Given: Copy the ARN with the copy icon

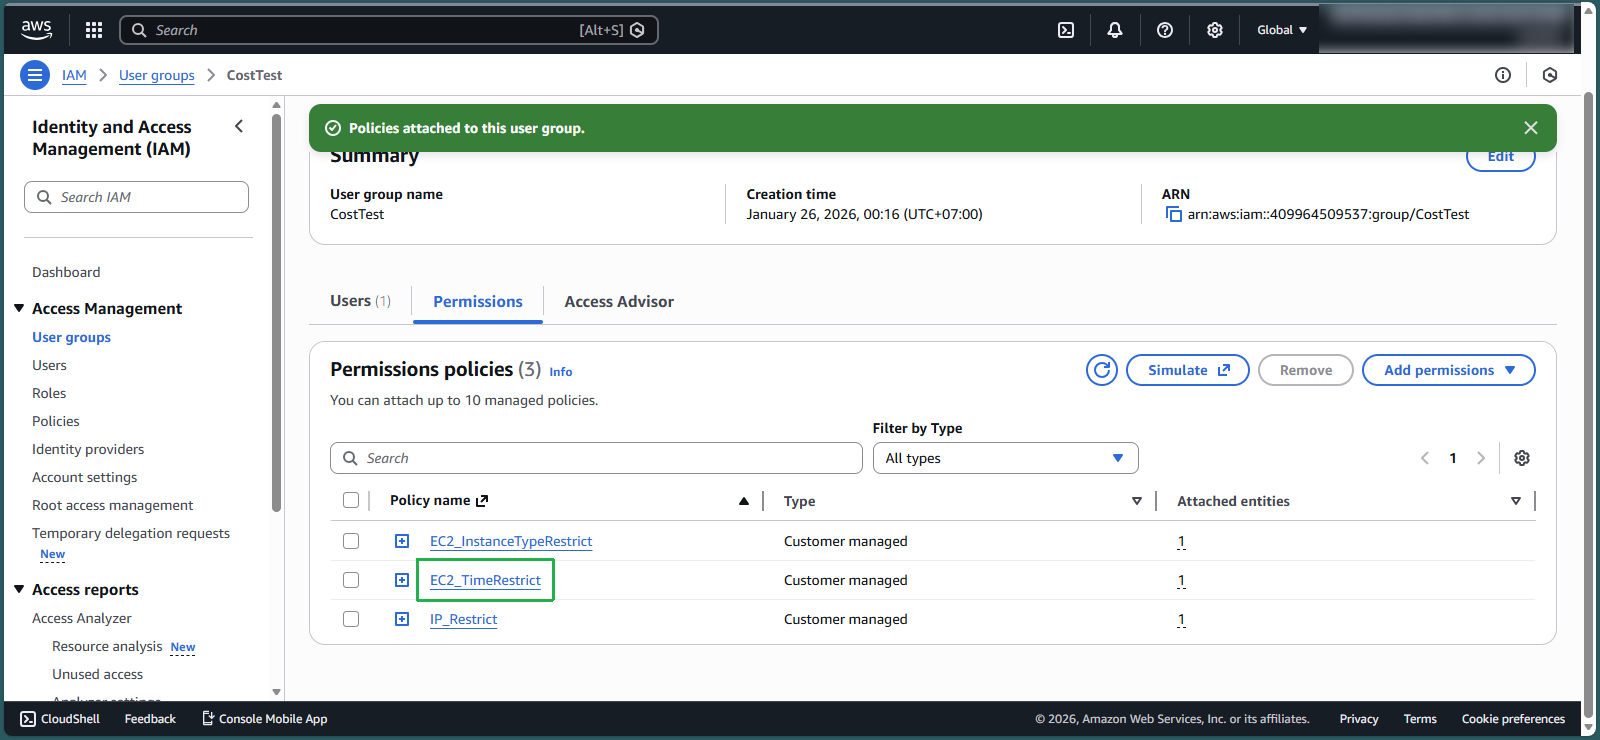Looking at the screenshot, I should click(1173, 214).
